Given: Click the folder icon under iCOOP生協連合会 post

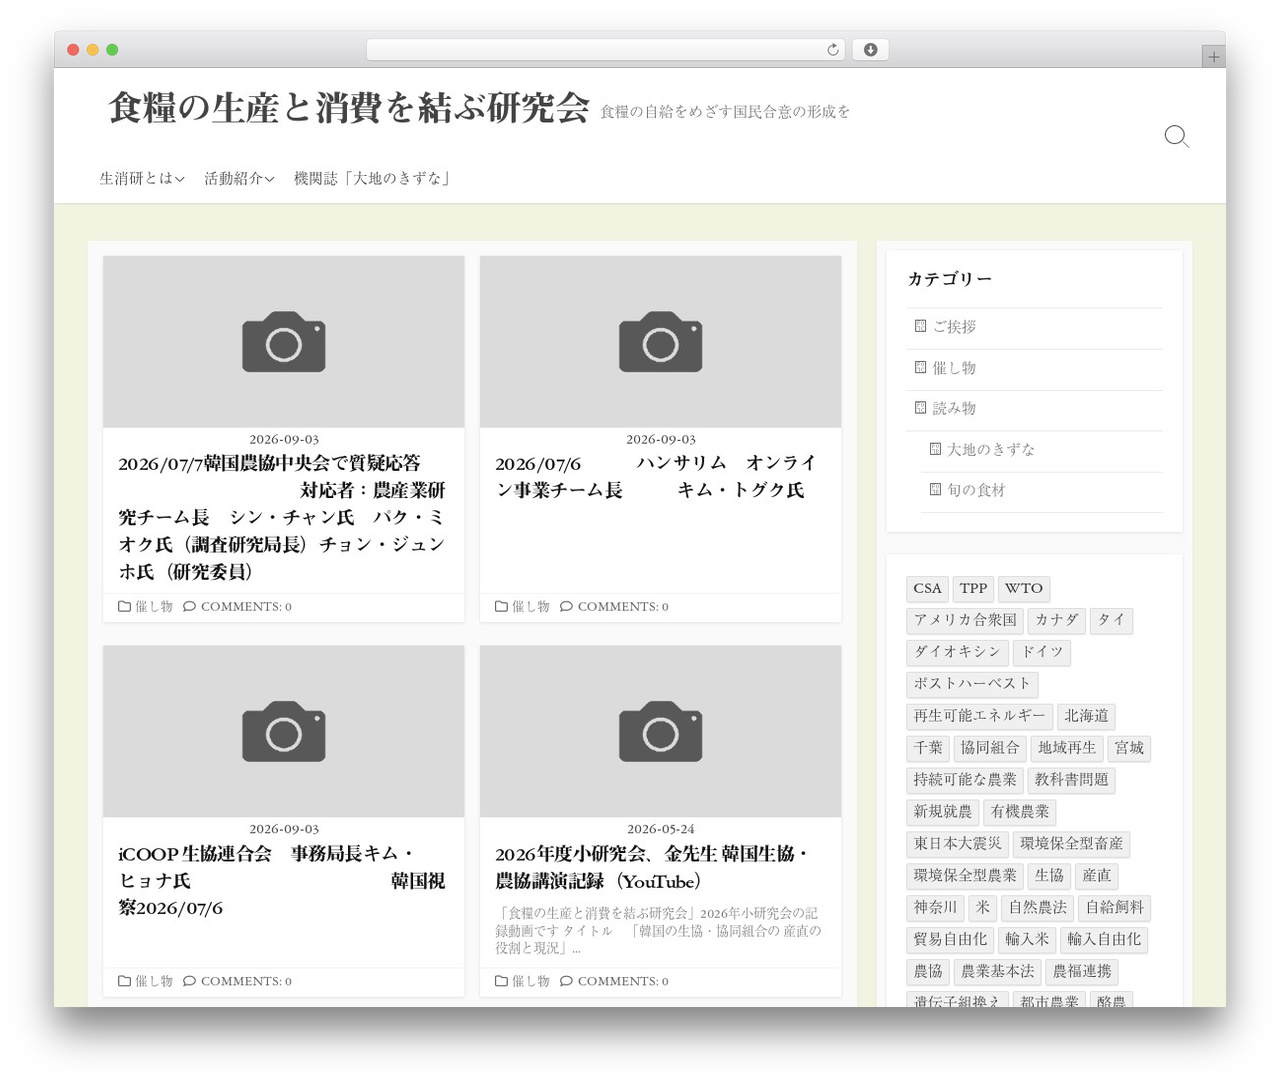Looking at the screenshot, I should [x=125, y=981].
